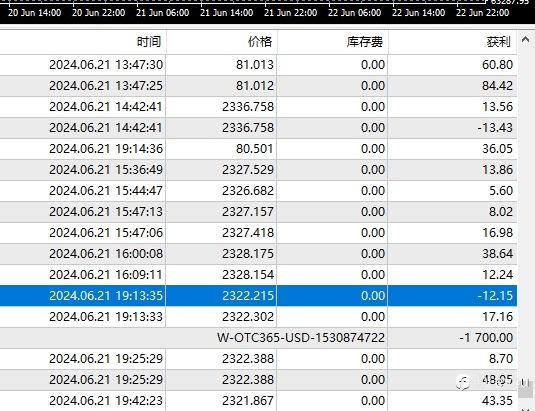The image size is (535, 411).
Task: Click the price cell 2327.529
Action: [248, 170]
